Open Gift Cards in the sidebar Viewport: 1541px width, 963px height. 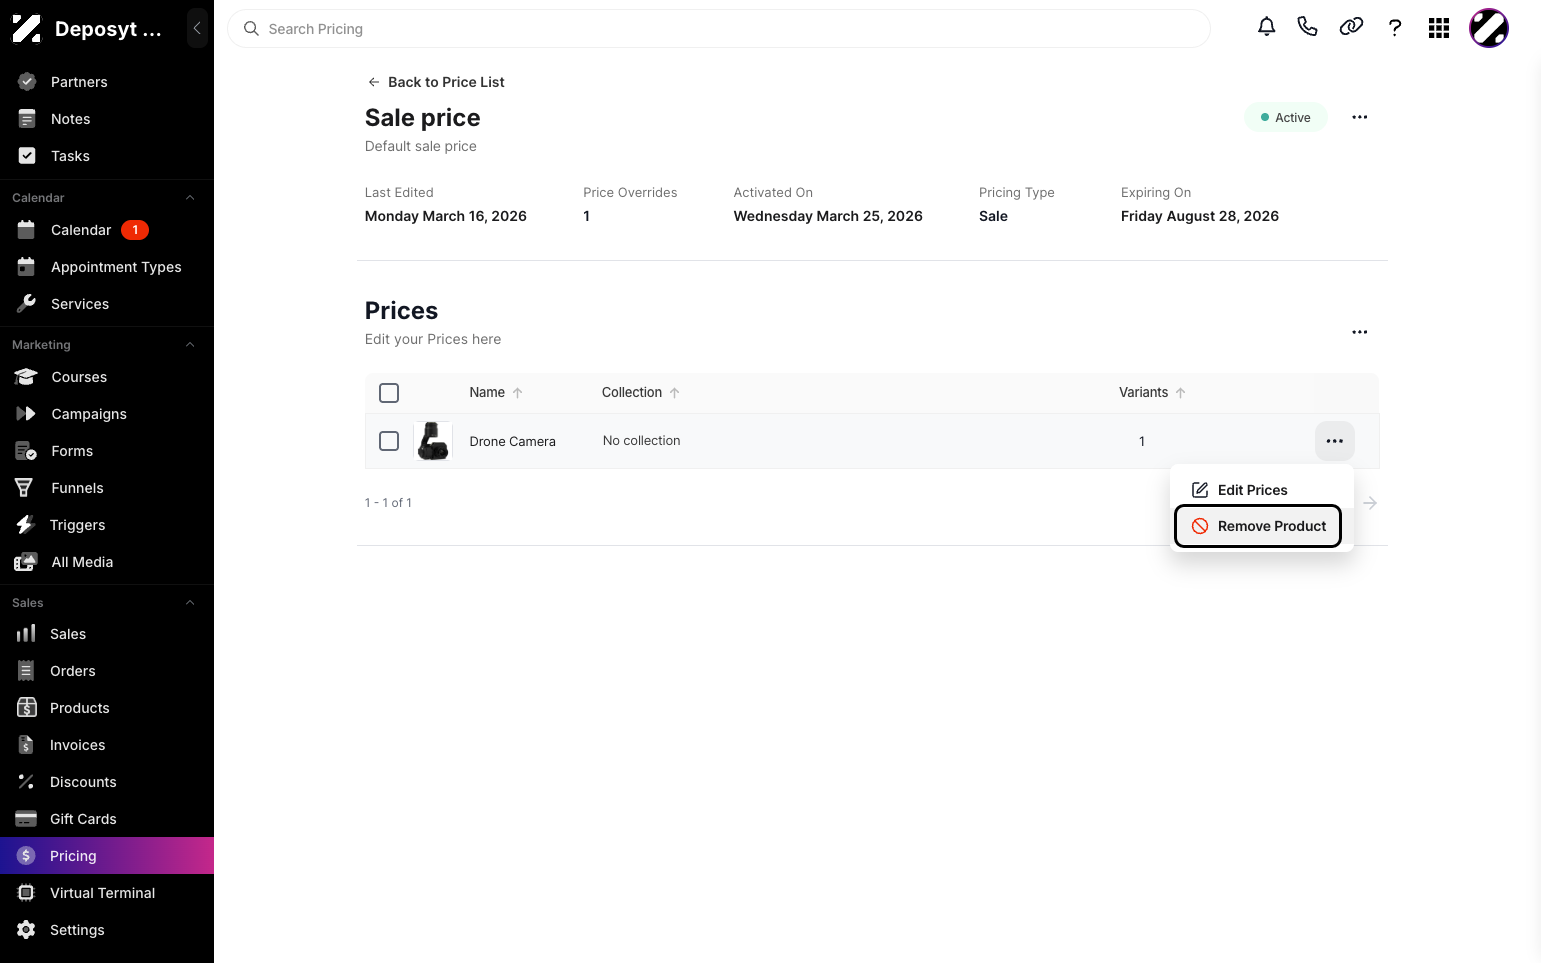coord(107,819)
